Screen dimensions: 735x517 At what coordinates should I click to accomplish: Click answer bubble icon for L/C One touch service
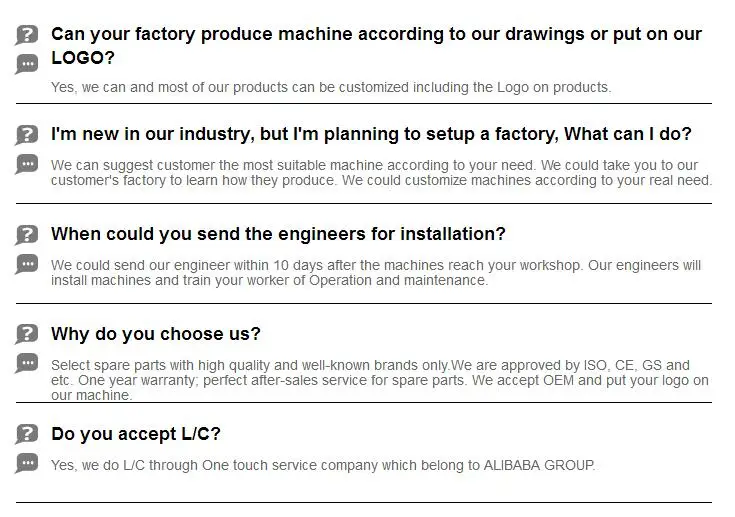pos(27,464)
